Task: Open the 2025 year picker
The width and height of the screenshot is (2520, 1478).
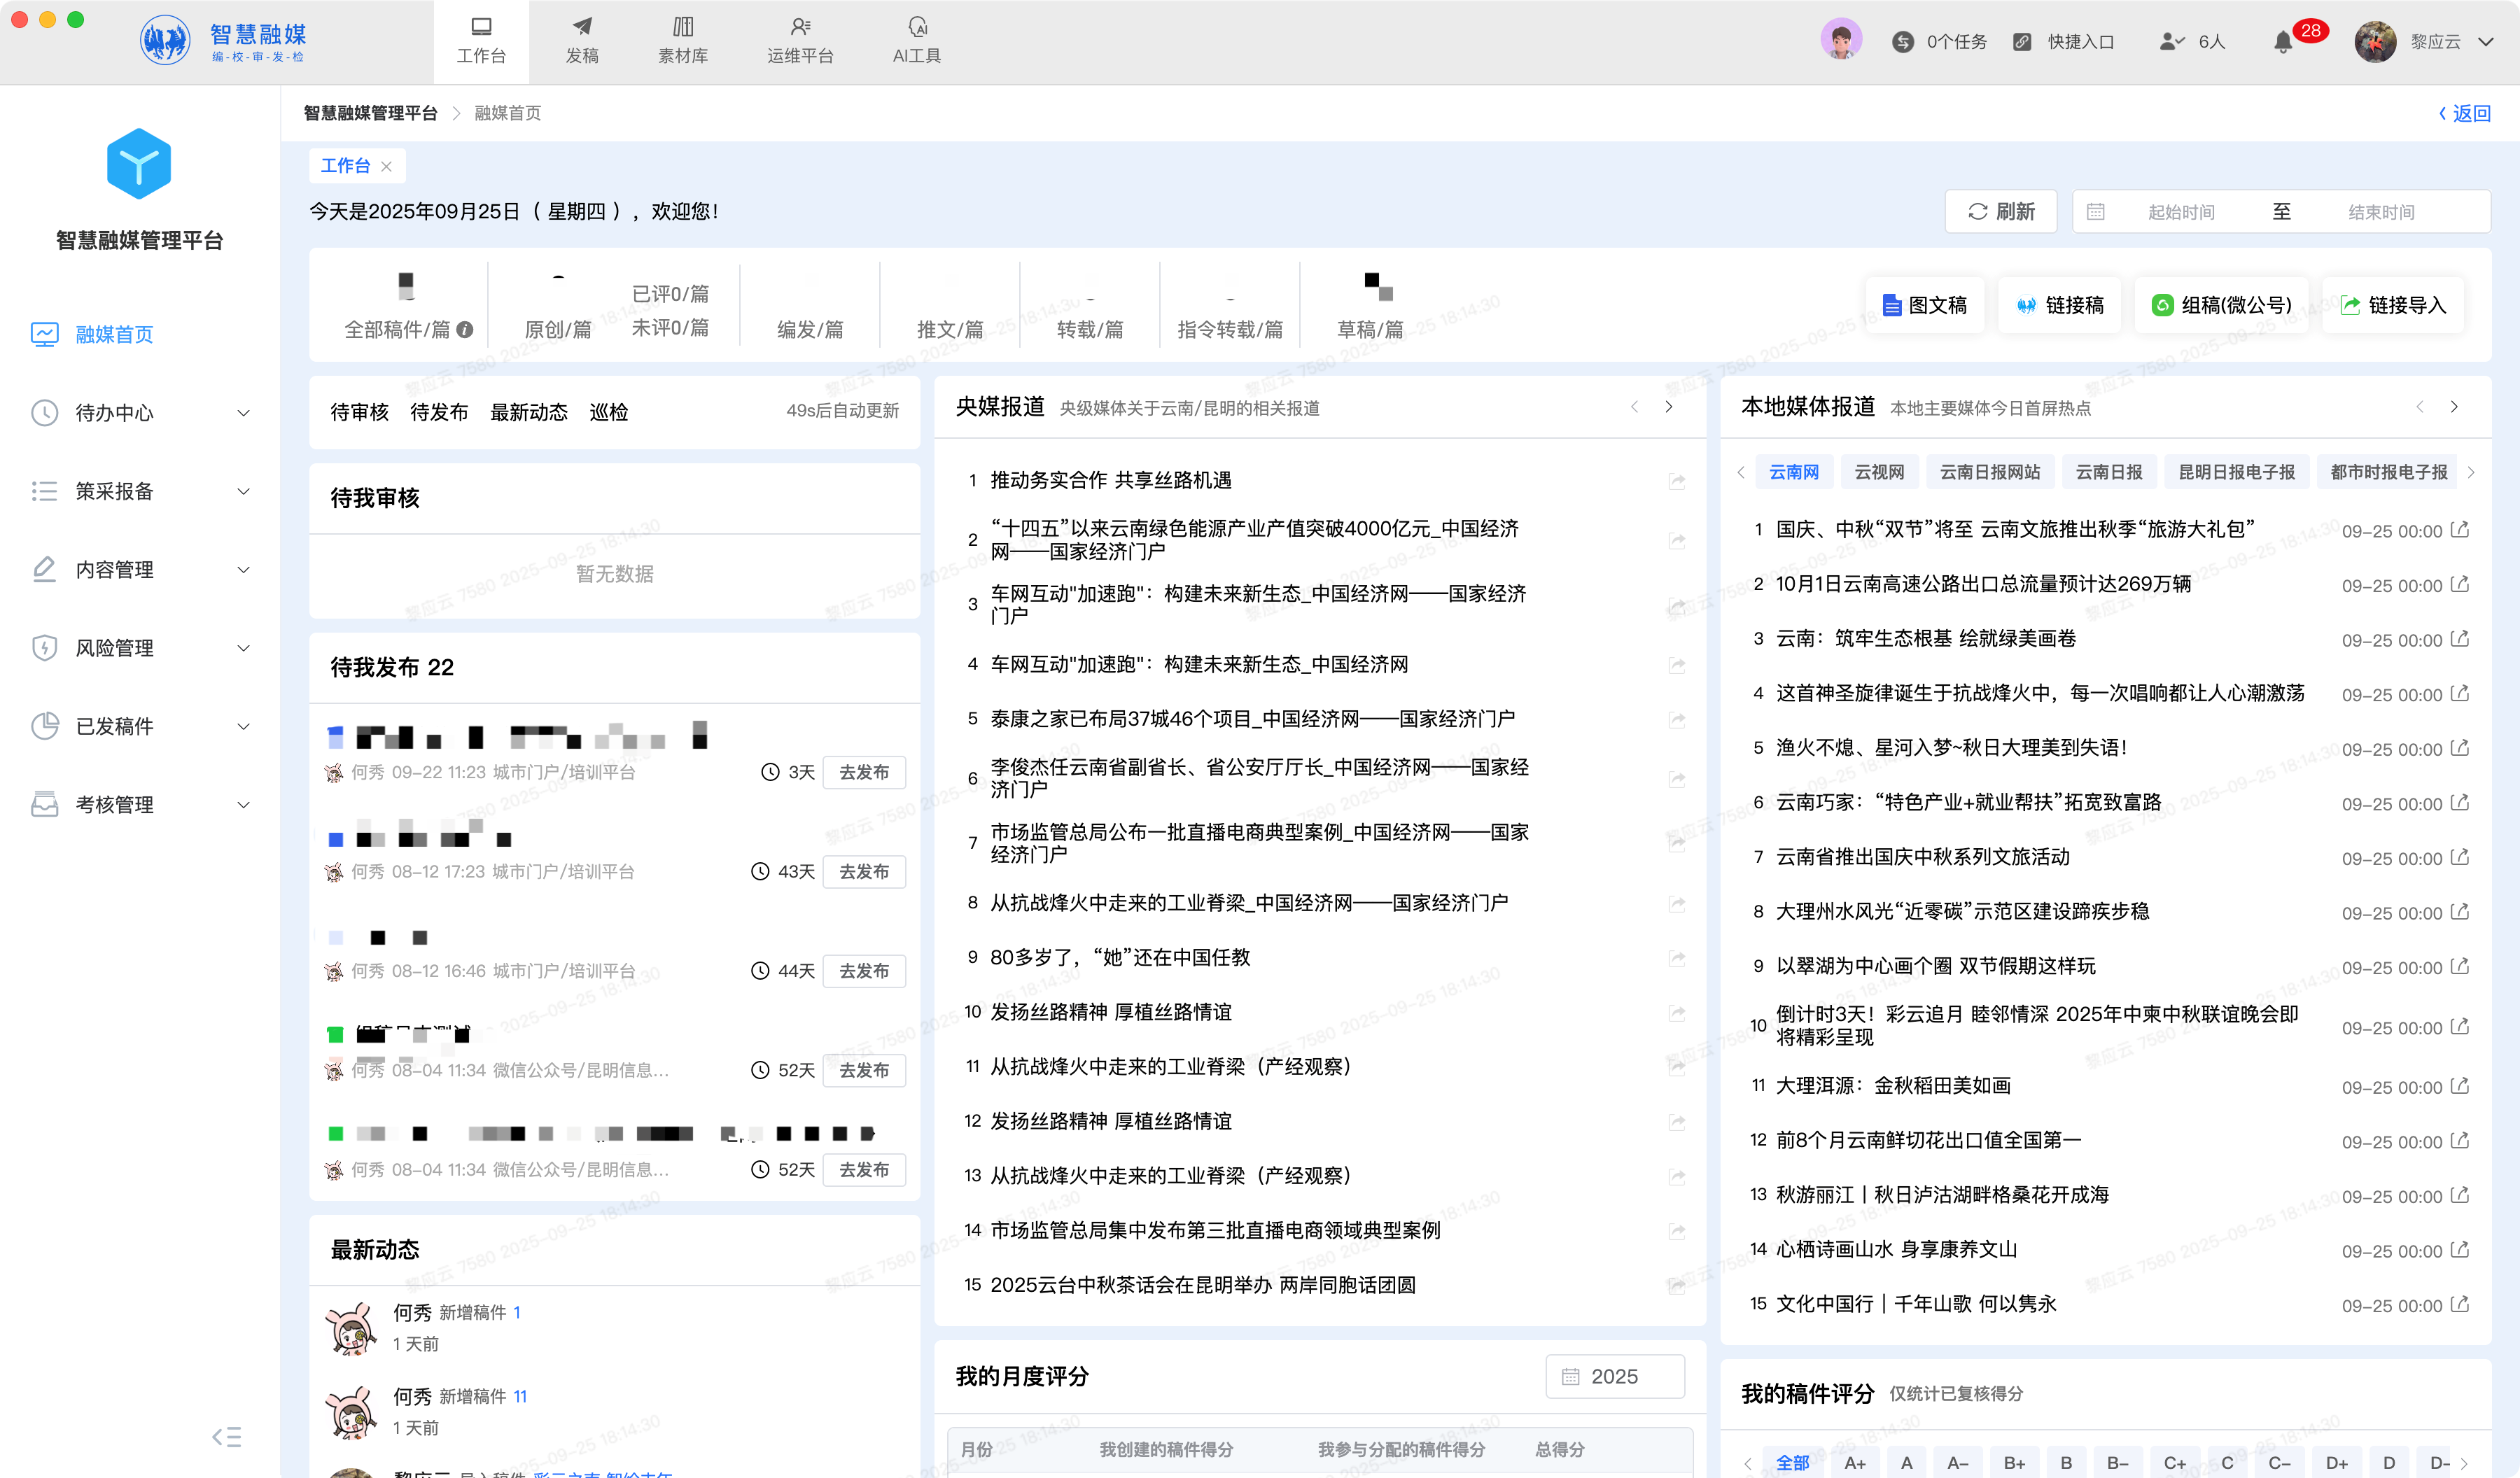Action: 1614,1376
